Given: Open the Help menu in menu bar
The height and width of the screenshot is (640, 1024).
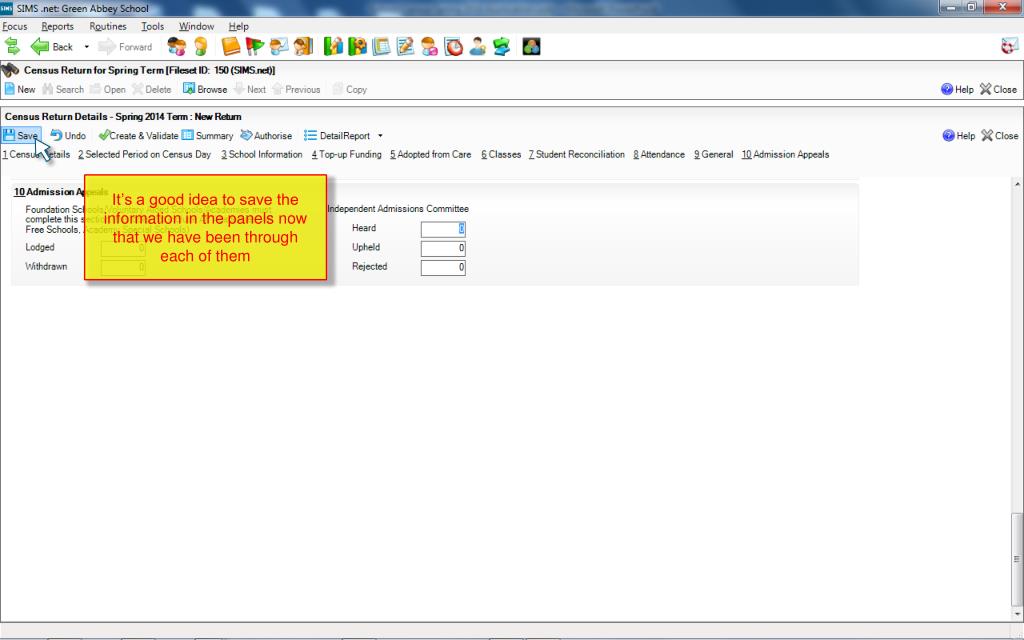Looking at the screenshot, I should 238,27.
